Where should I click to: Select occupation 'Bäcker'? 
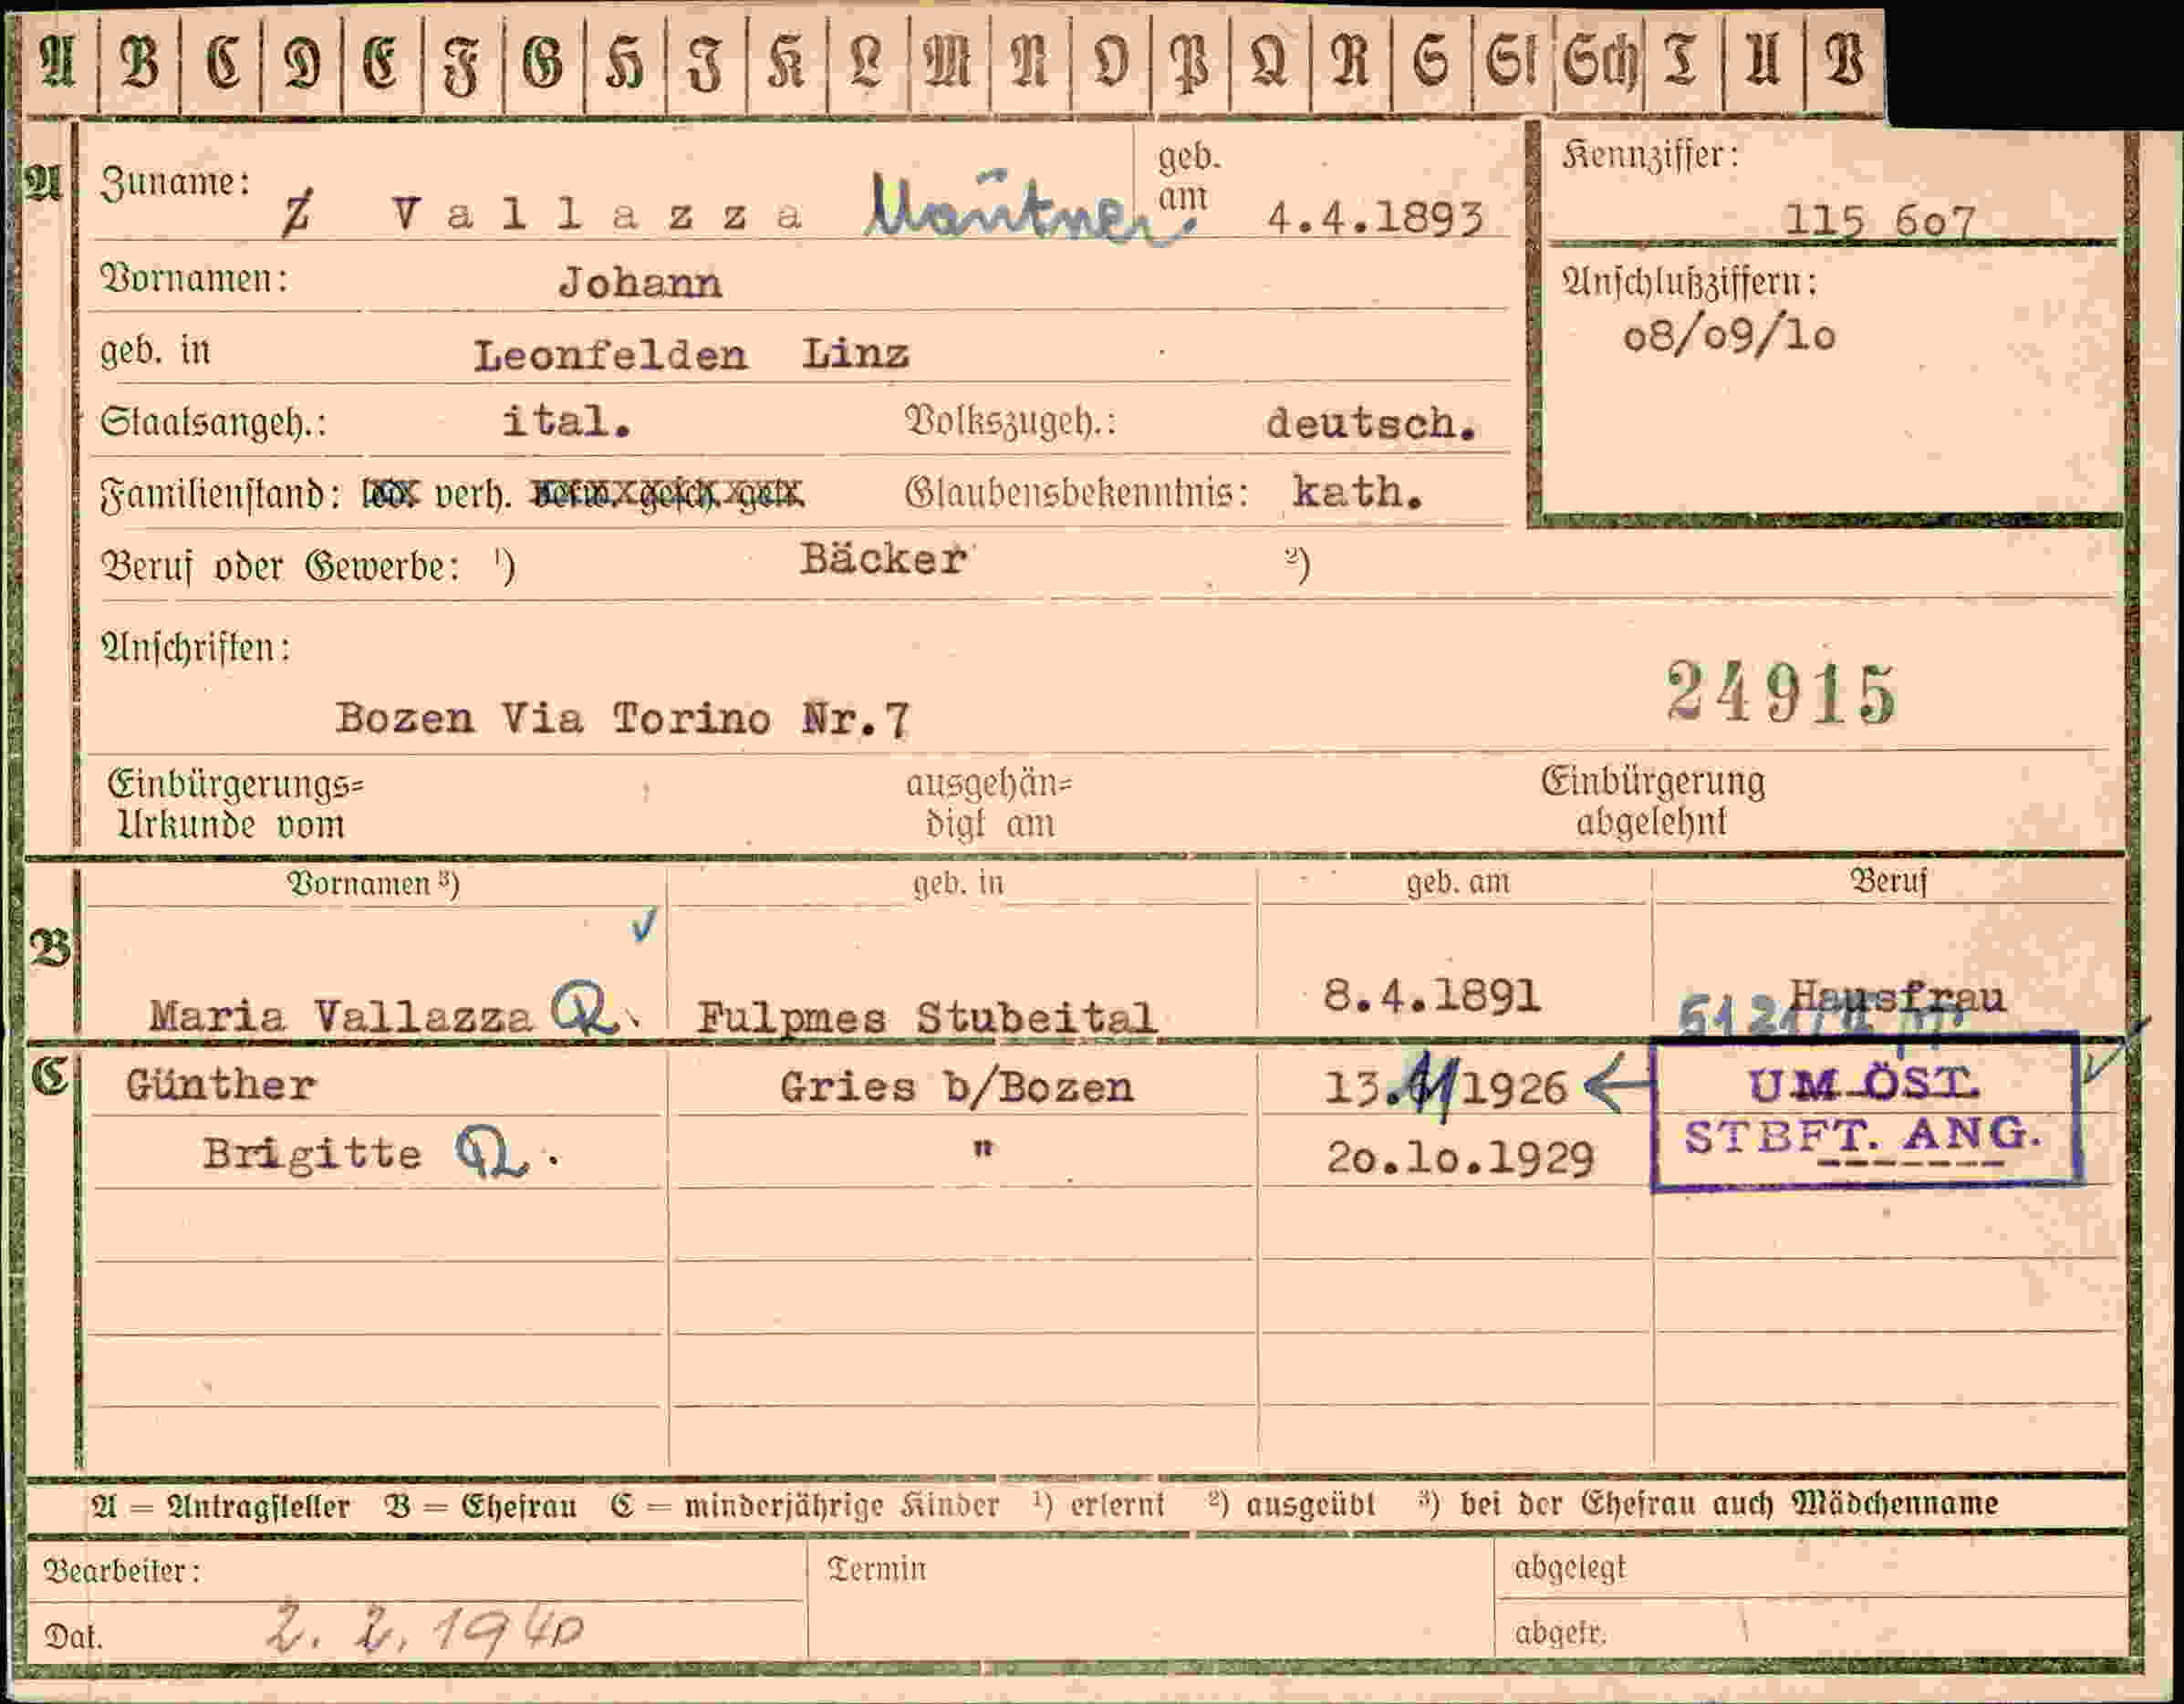click(883, 559)
